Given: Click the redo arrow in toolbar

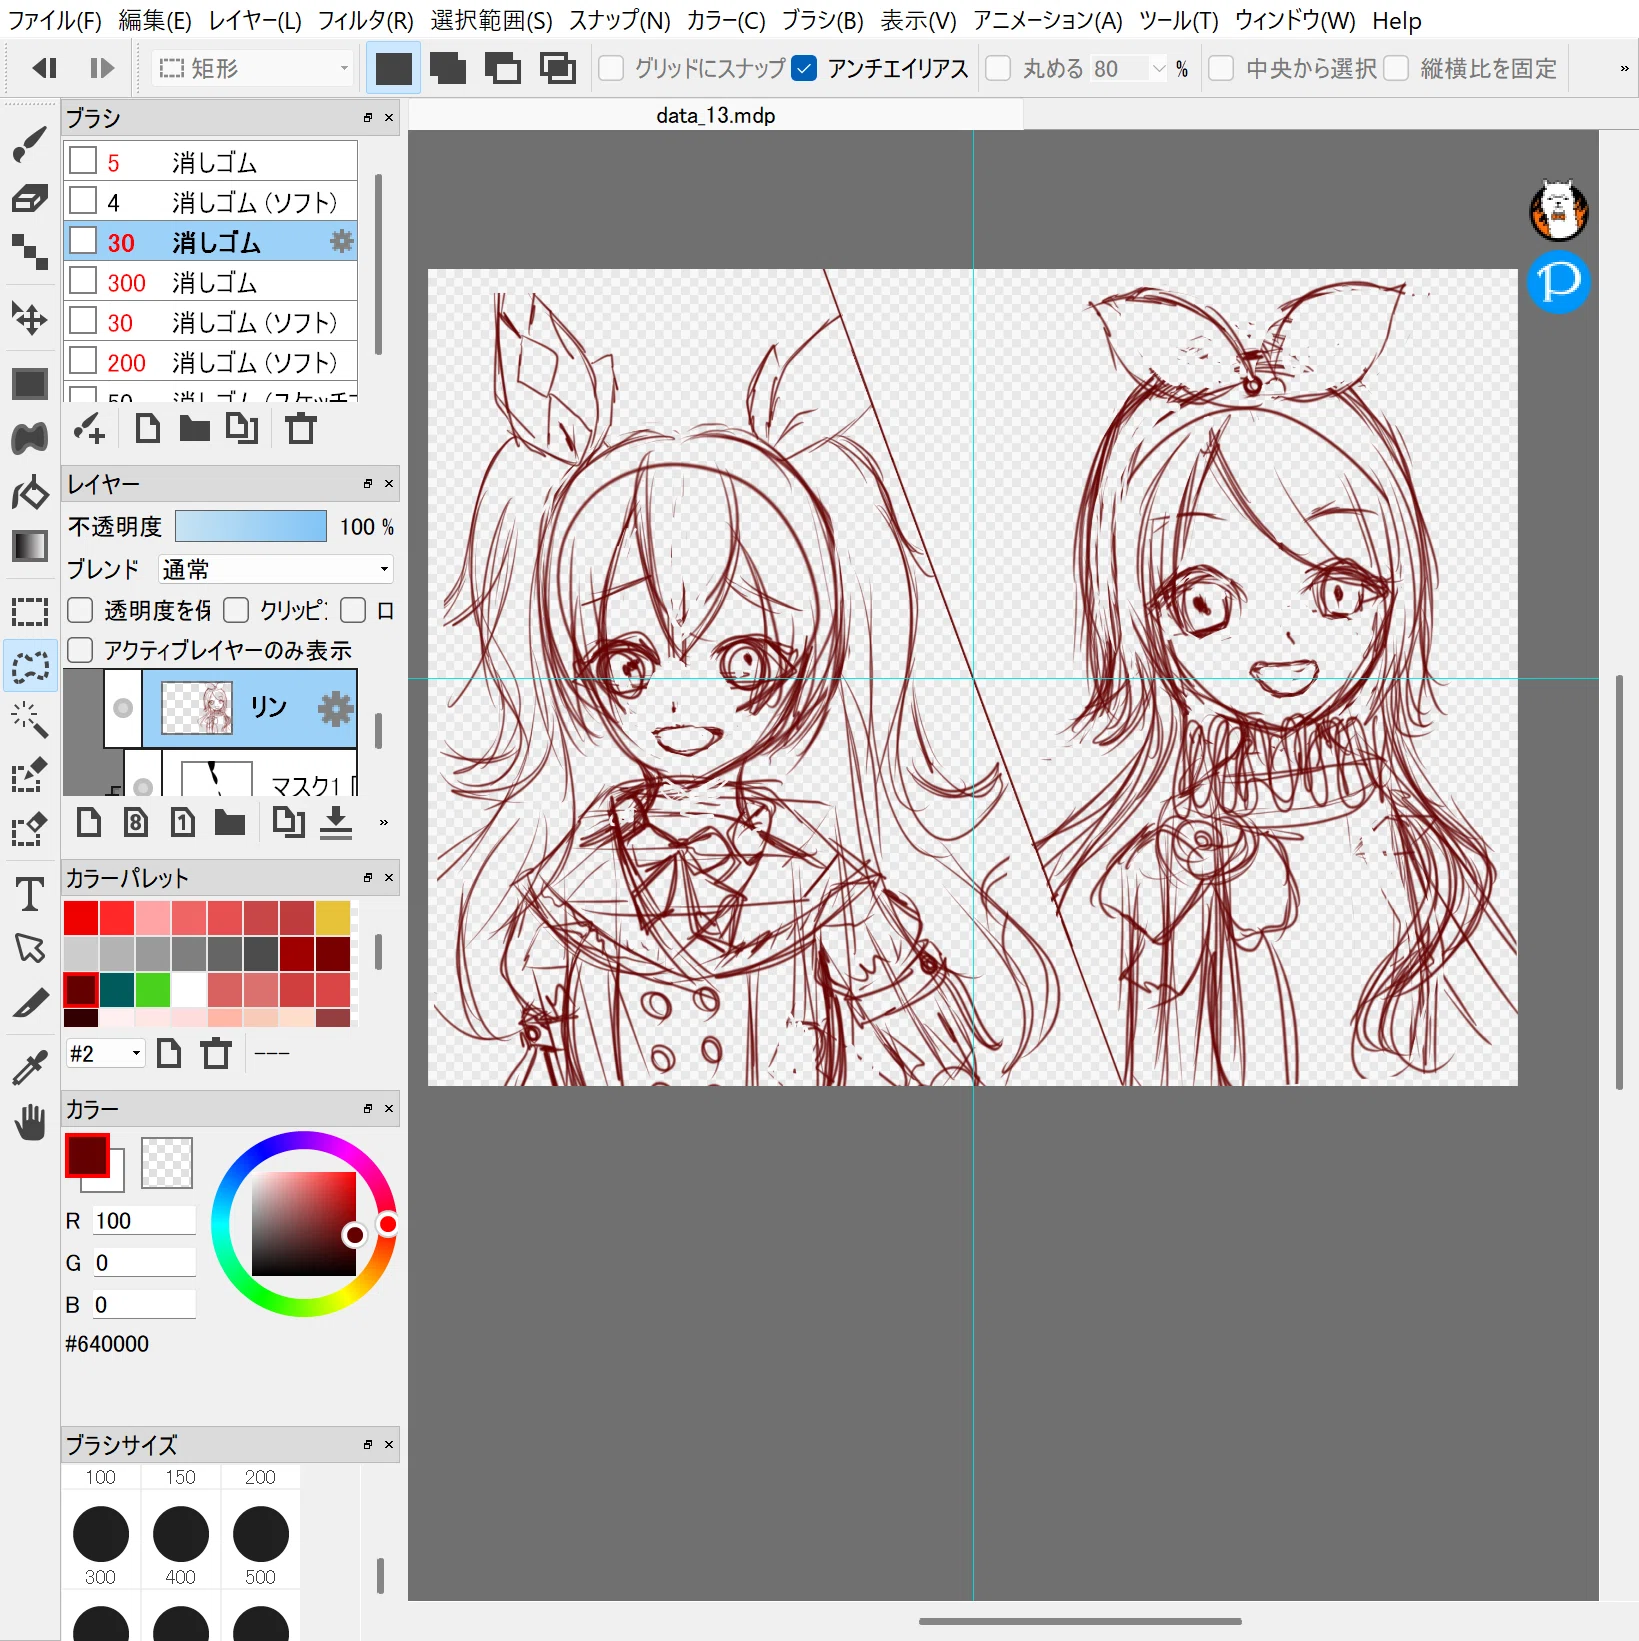Looking at the screenshot, I should (101, 68).
